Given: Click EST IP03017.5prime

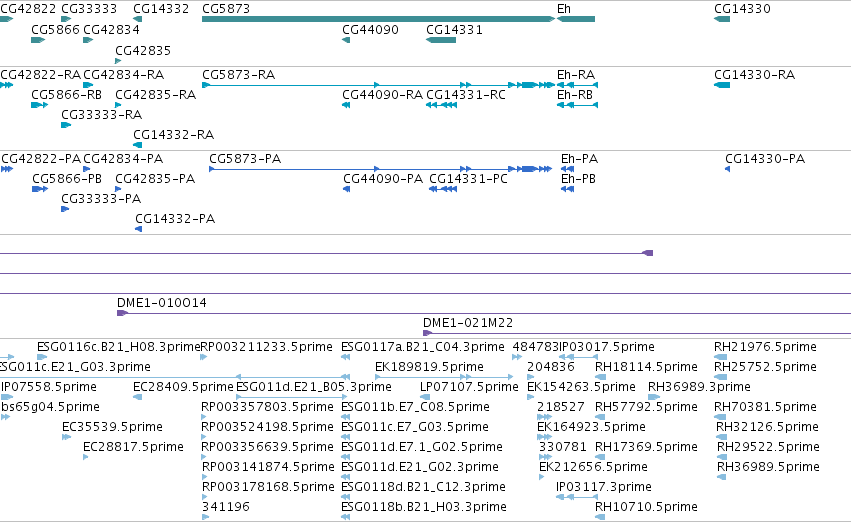Looking at the screenshot, I should pyautogui.click(x=607, y=347).
